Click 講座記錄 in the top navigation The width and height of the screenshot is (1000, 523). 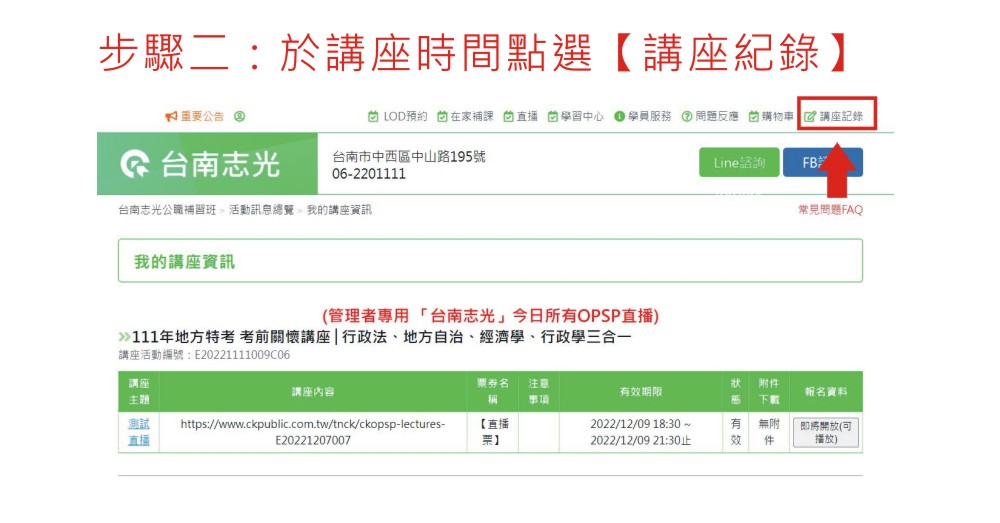pyautogui.click(x=834, y=117)
